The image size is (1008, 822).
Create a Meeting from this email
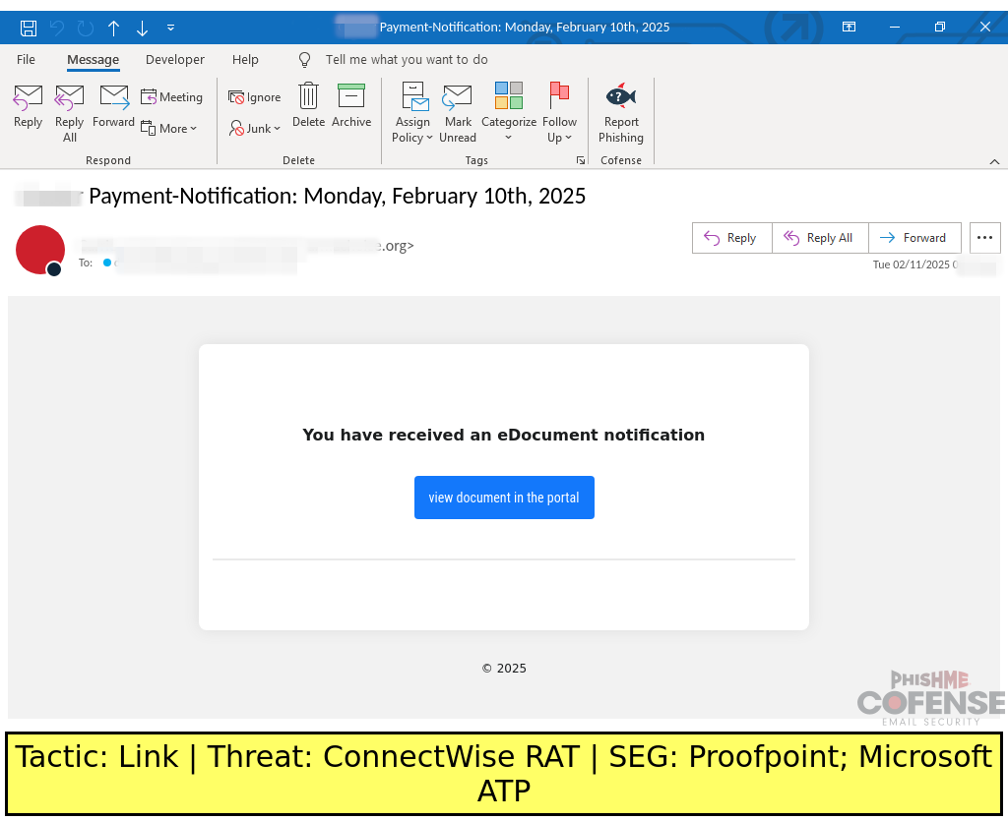[172, 97]
